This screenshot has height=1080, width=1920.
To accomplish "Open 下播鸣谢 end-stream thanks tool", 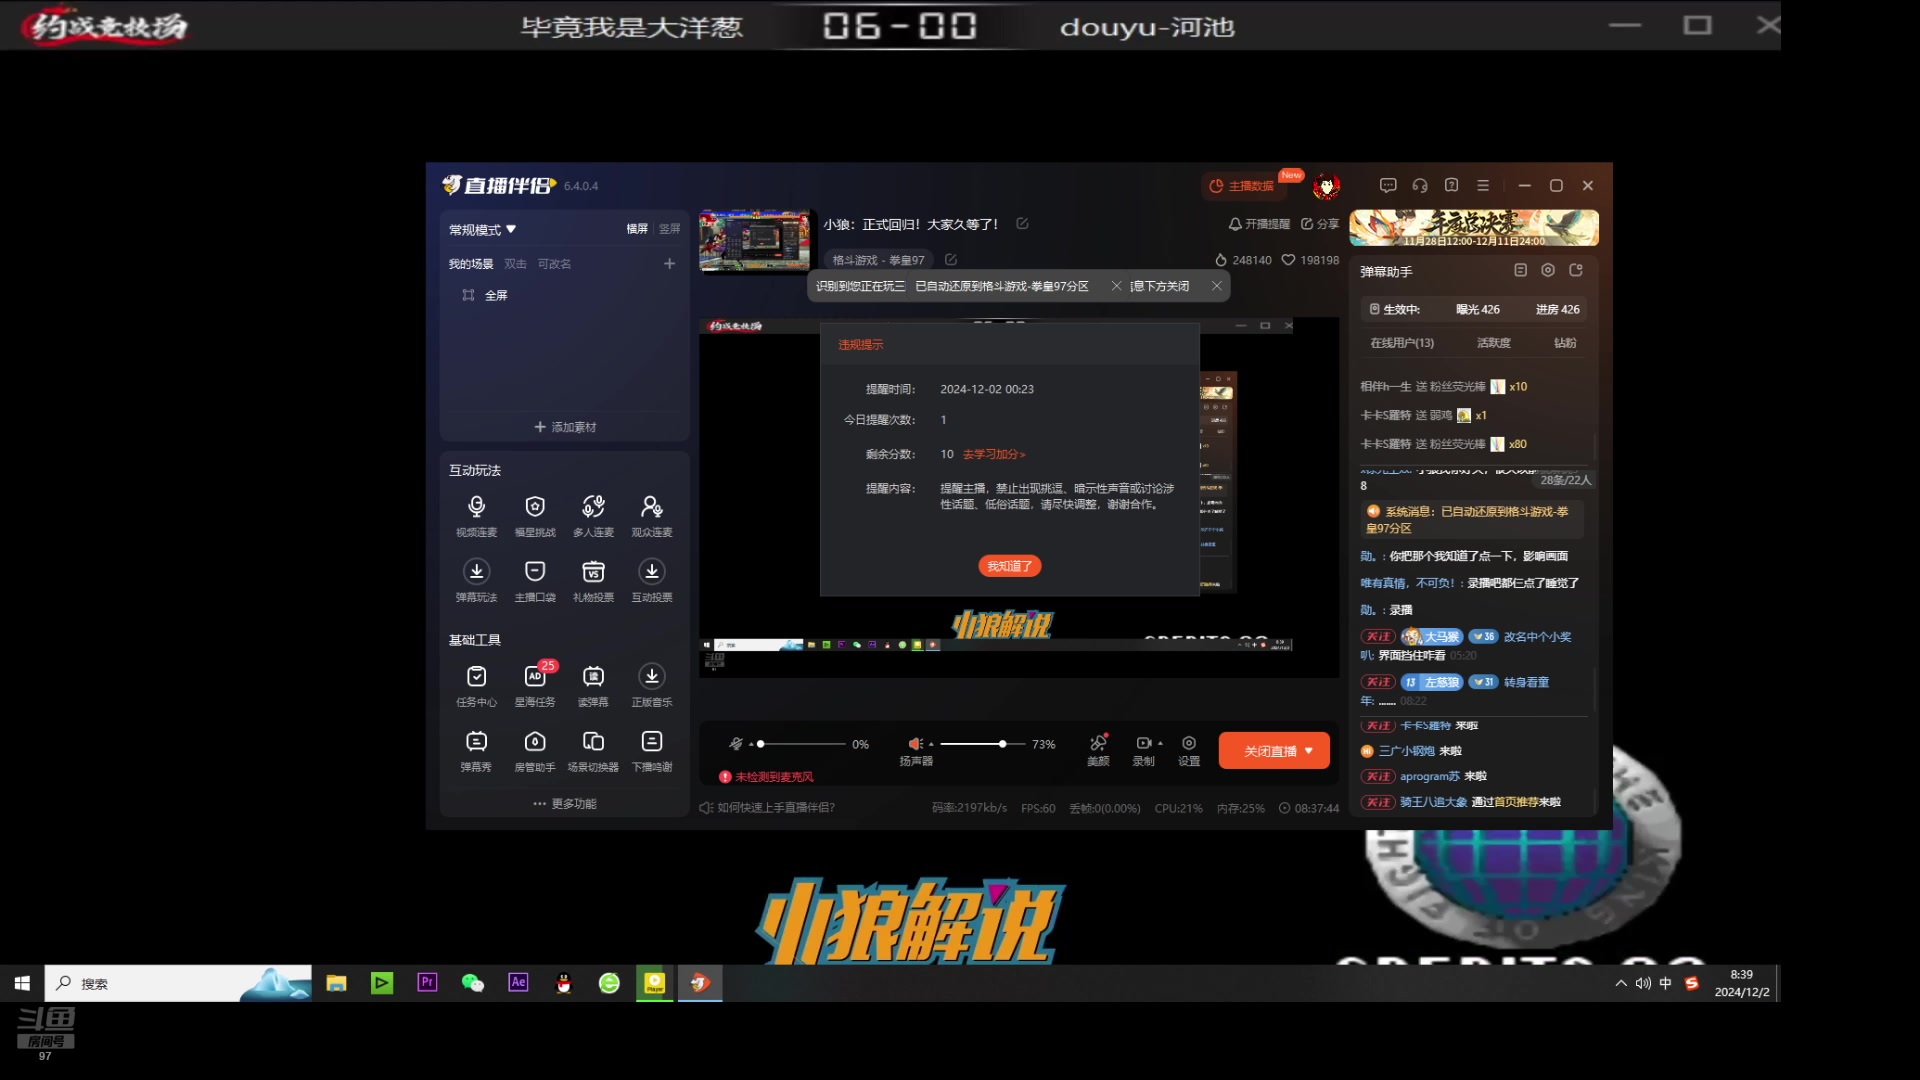I will click(652, 751).
